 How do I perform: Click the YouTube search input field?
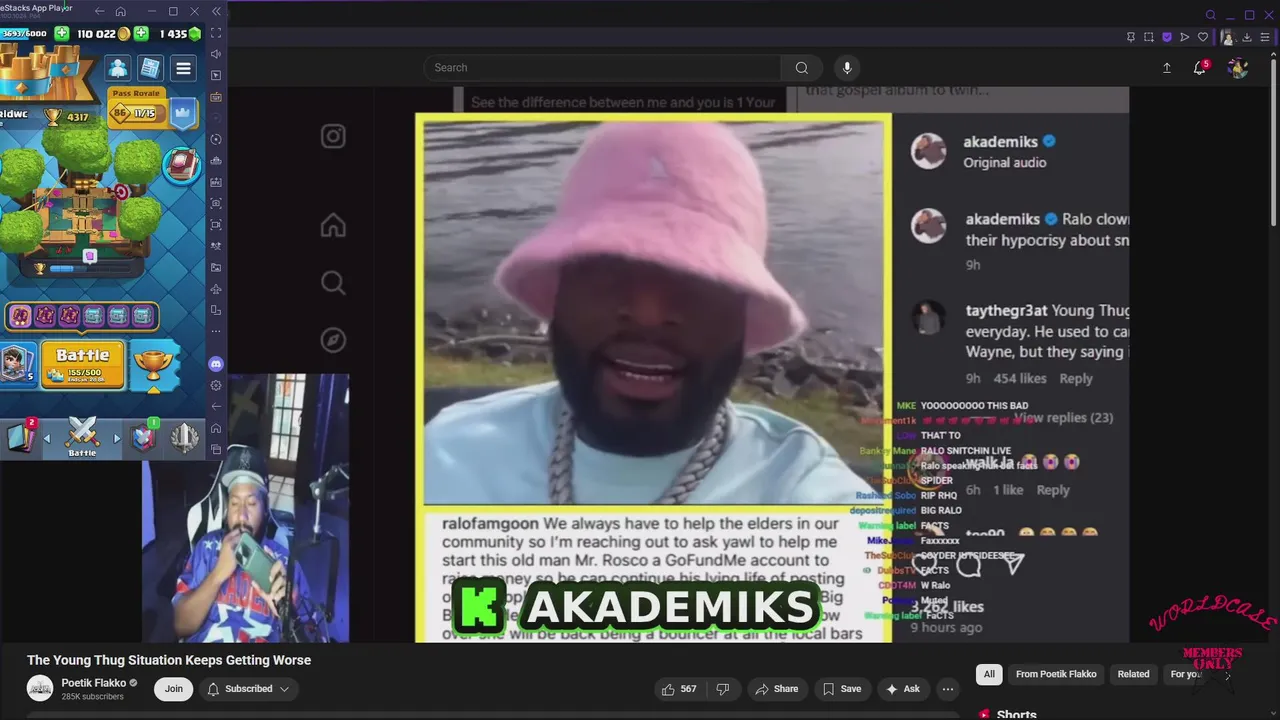click(603, 68)
